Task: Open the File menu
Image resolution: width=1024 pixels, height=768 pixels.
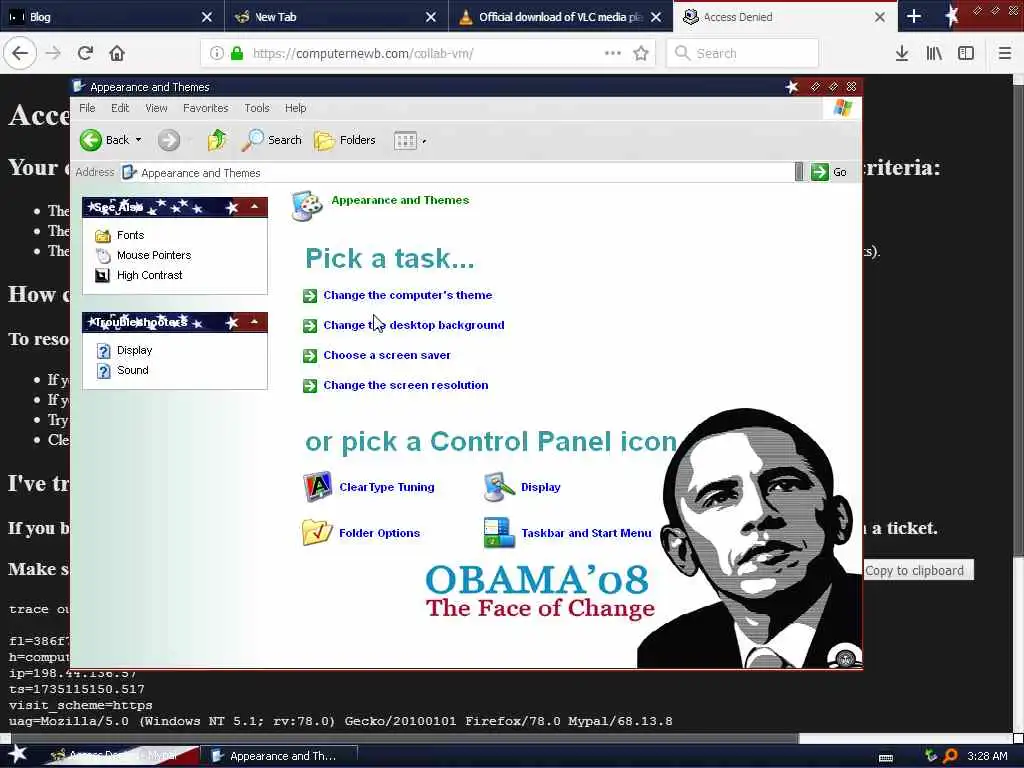Action: pyautogui.click(x=87, y=108)
